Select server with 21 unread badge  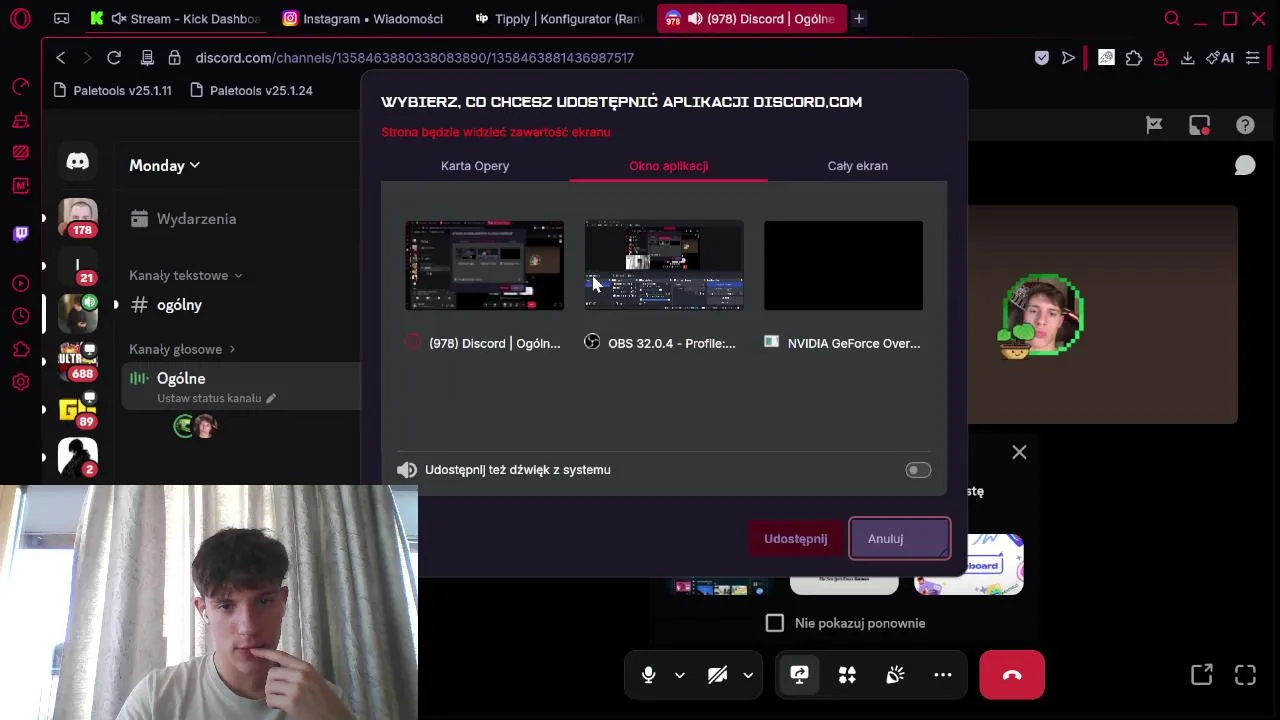tap(77, 265)
